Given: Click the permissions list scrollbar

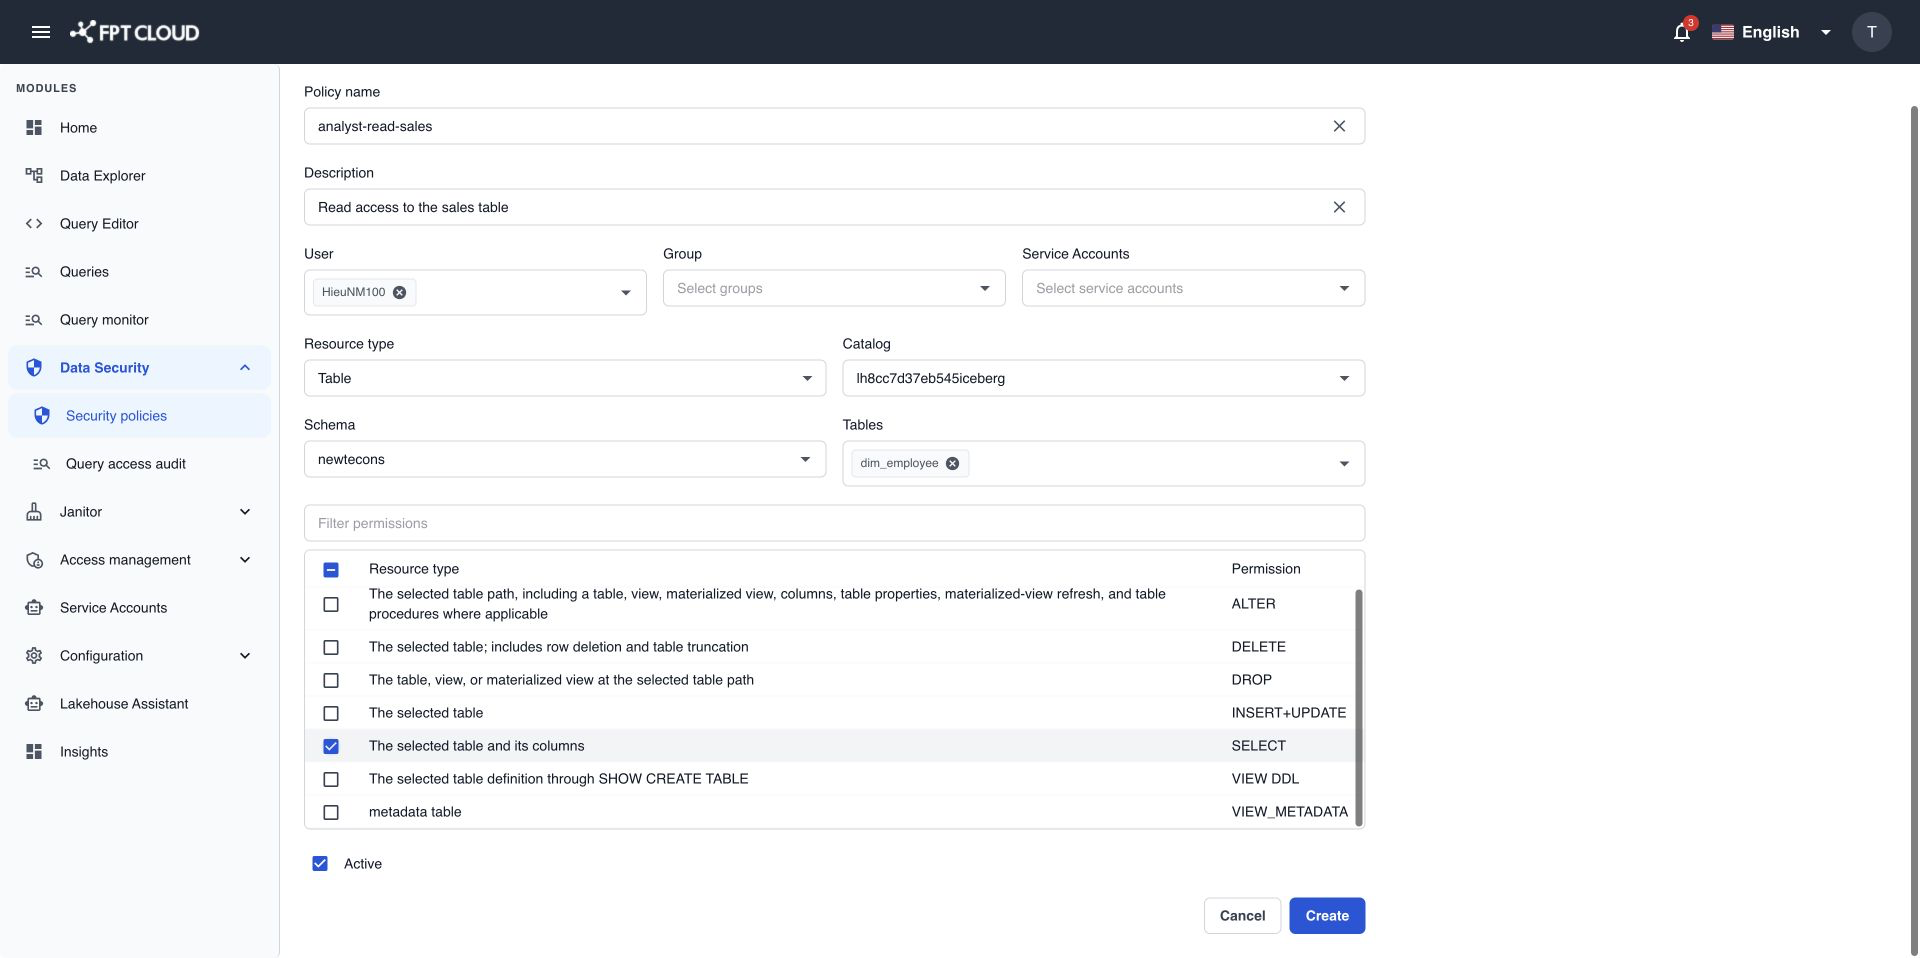Looking at the screenshot, I should tap(1358, 708).
